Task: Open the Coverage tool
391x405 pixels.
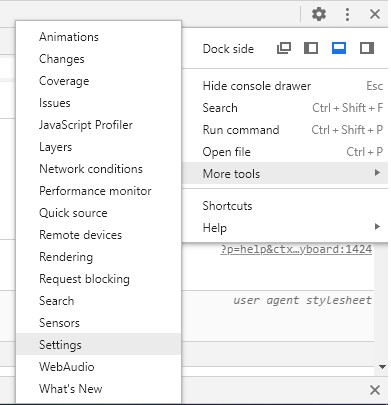Action: coord(98,81)
